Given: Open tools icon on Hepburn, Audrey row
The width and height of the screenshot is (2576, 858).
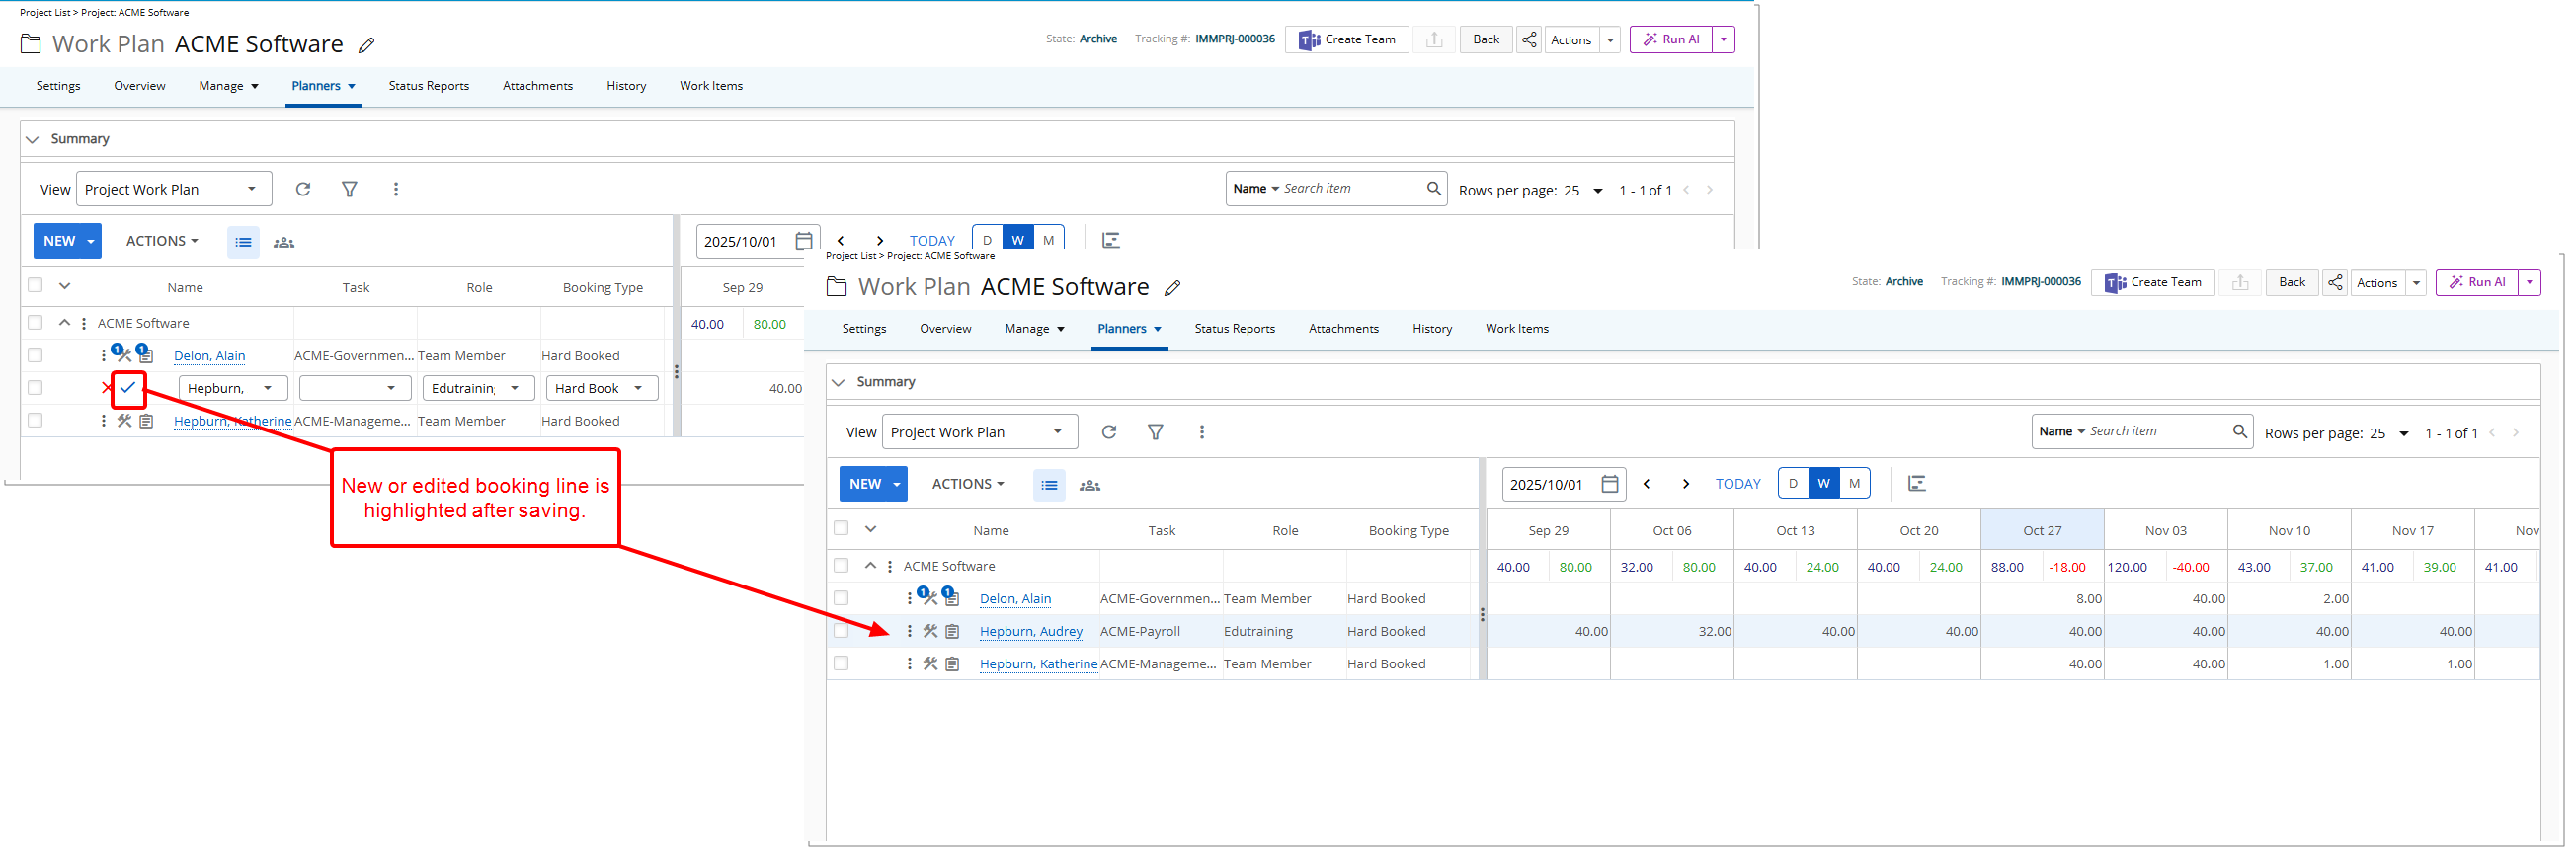Looking at the screenshot, I should click(x=930, y=631).
